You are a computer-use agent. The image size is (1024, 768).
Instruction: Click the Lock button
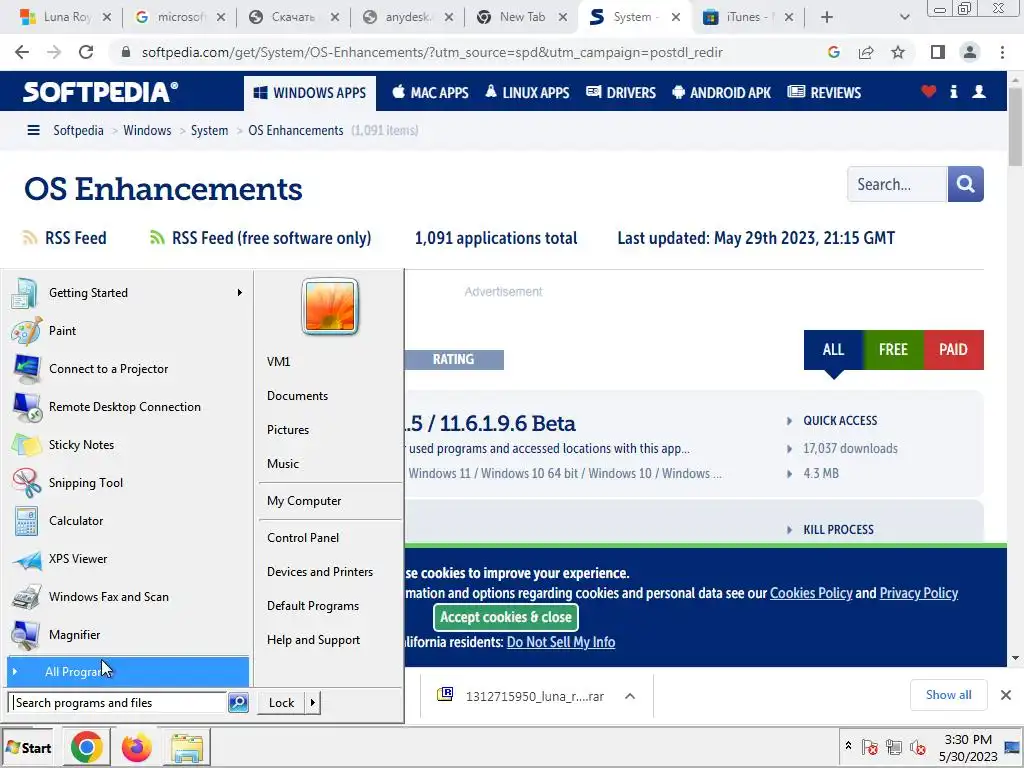pyautogui.click(x=281, y=703)
